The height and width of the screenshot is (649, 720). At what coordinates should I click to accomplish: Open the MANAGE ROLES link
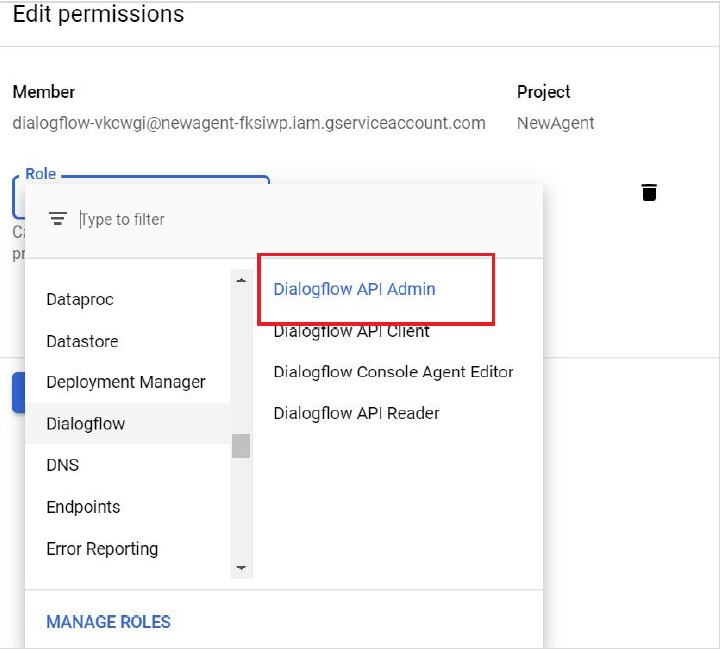coord(108,622)
